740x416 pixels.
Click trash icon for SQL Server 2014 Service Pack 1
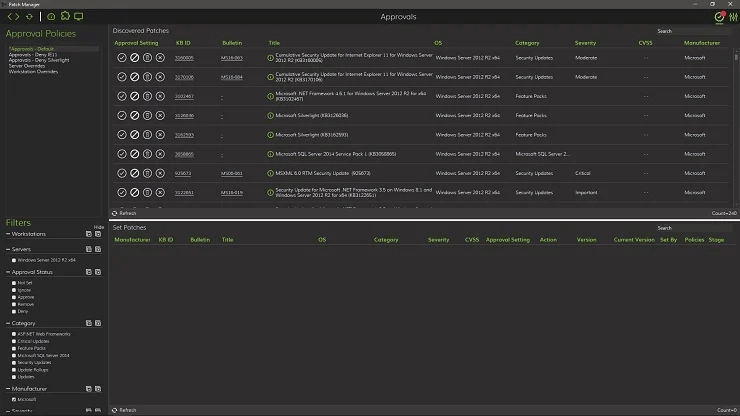[147, 154]
